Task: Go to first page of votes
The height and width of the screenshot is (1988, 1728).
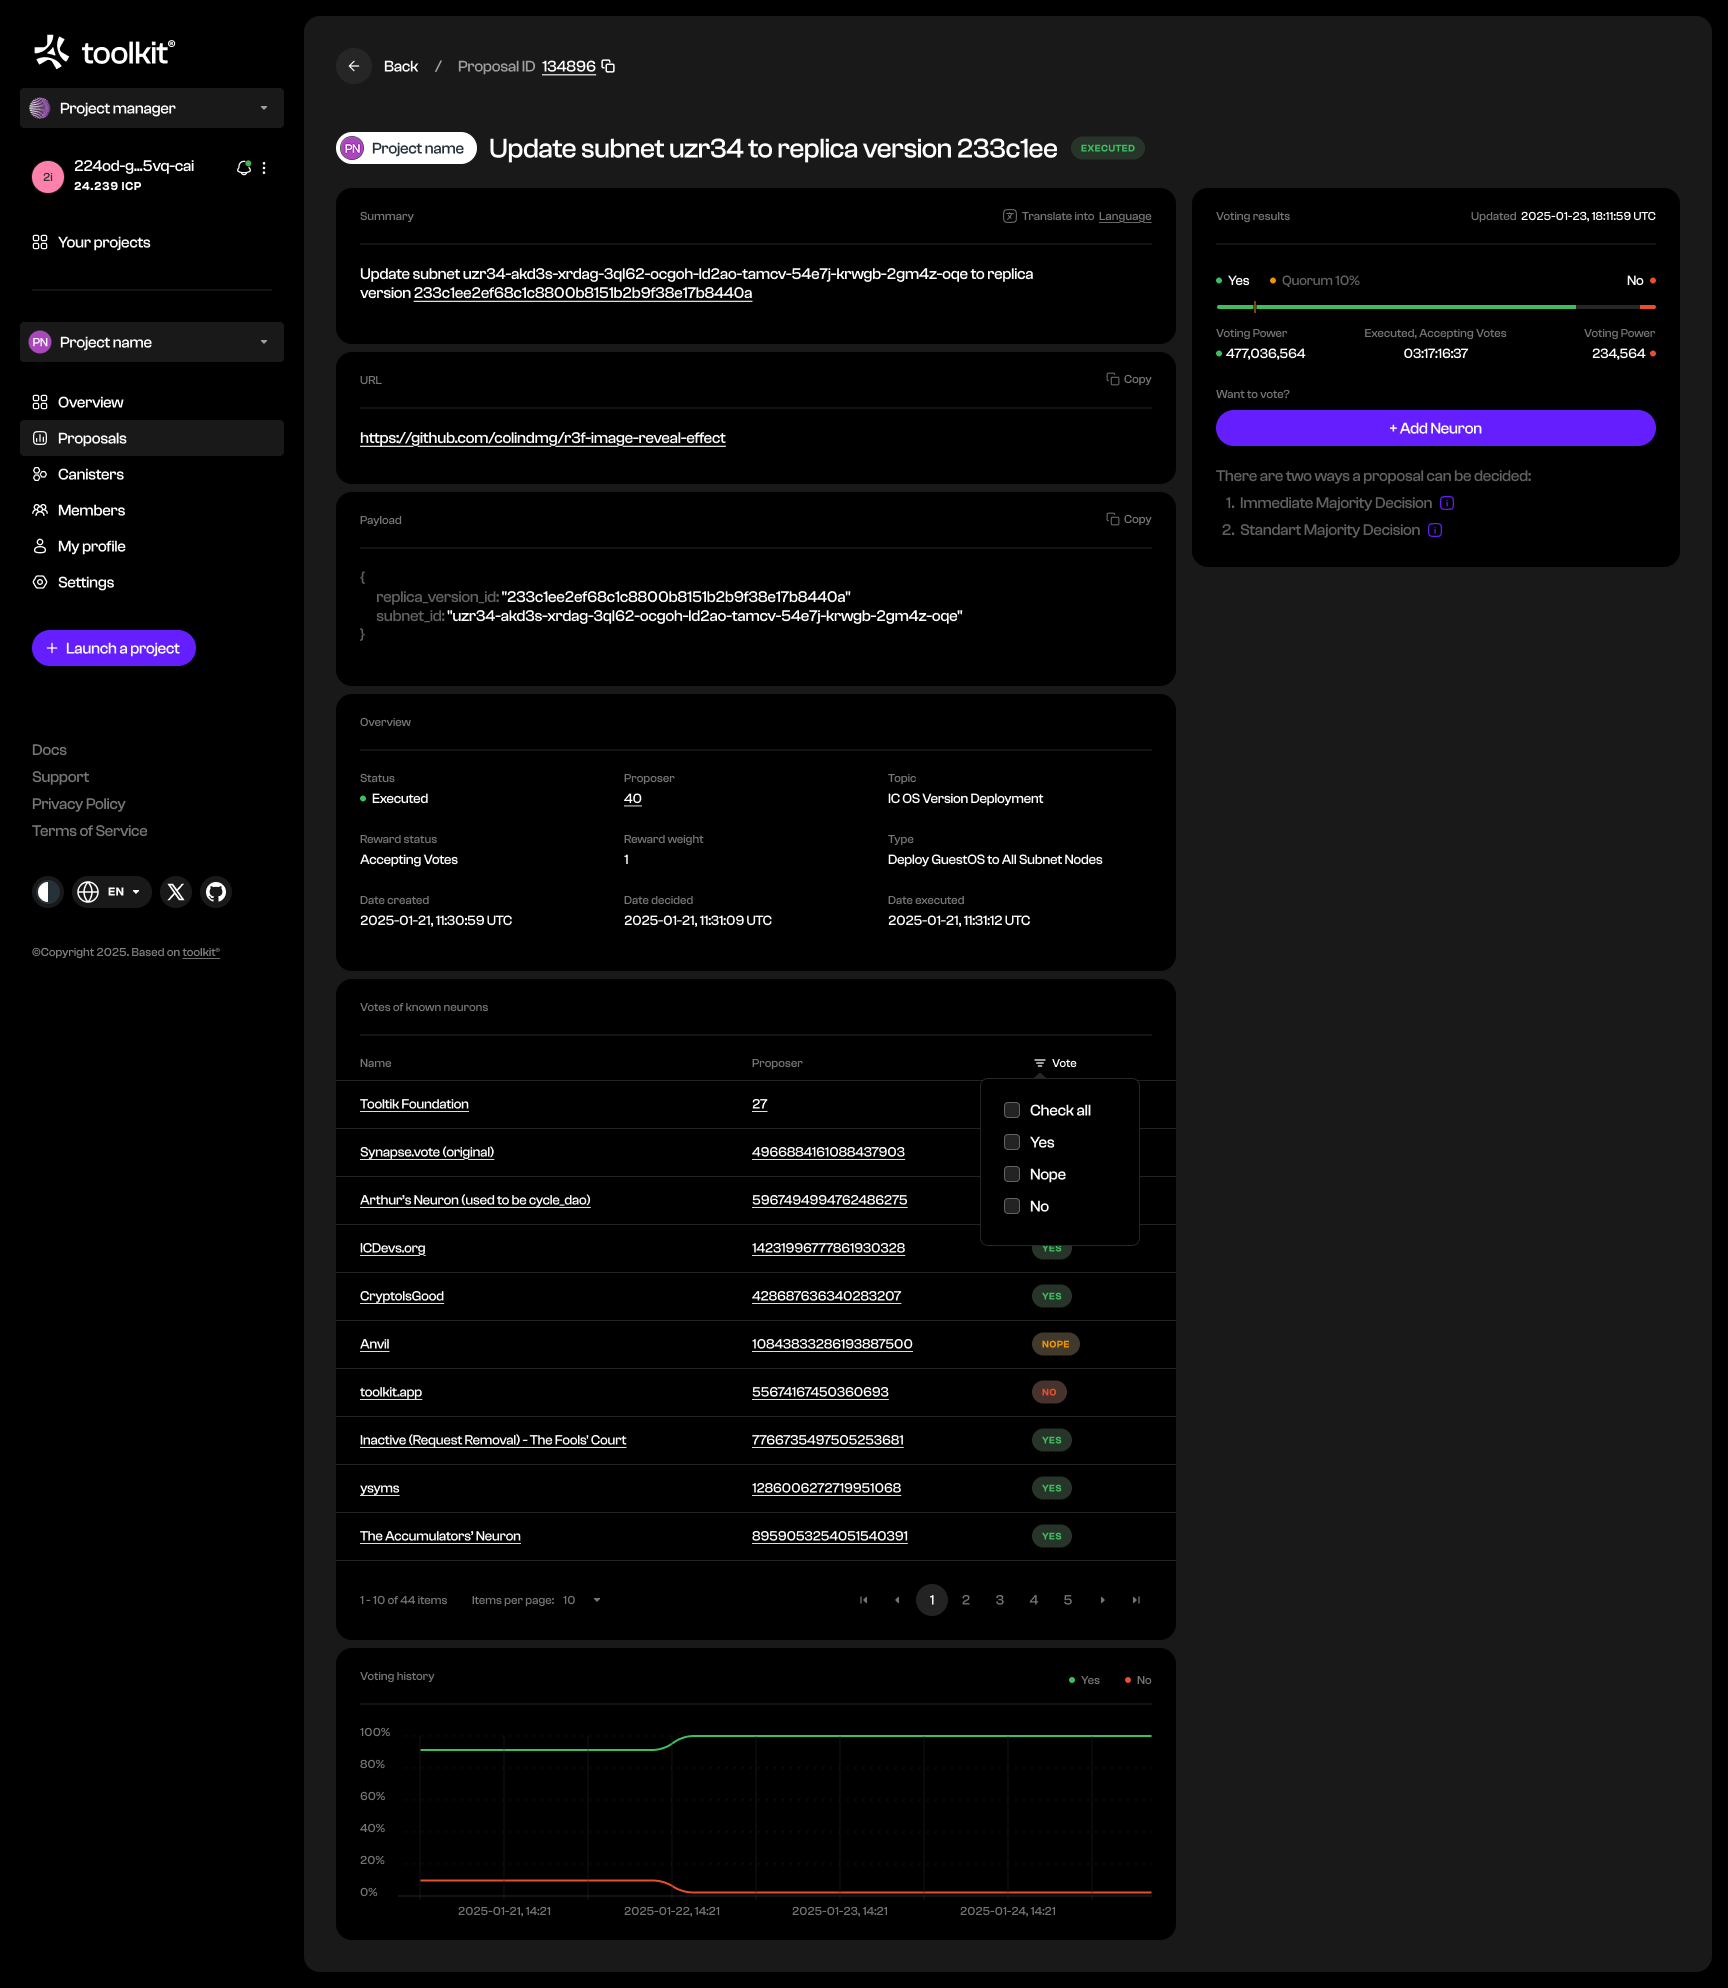Action: point(864,1601)
